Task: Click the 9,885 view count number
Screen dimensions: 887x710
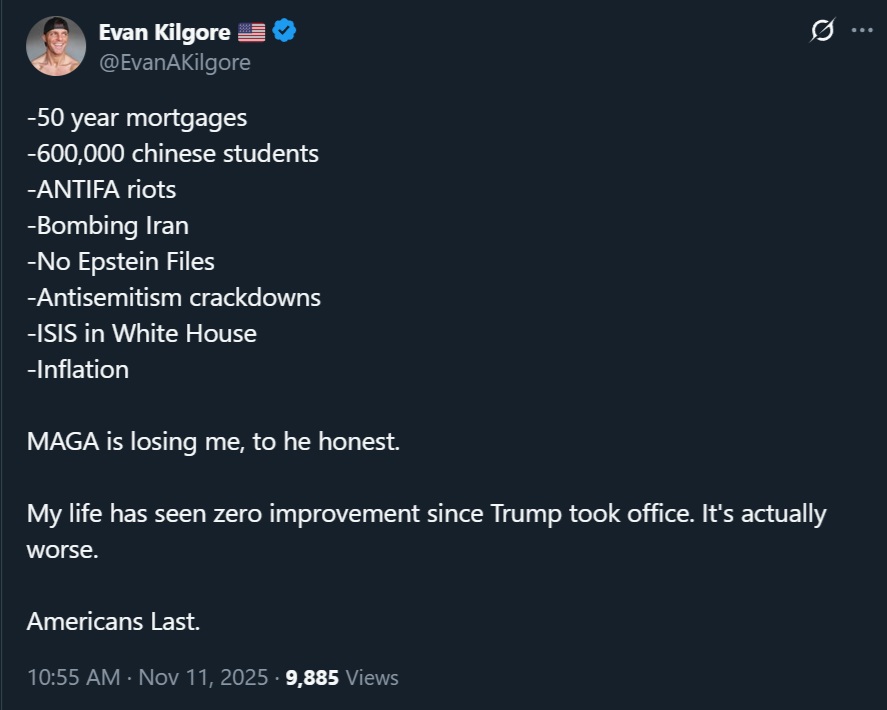Action: [312, 677]
